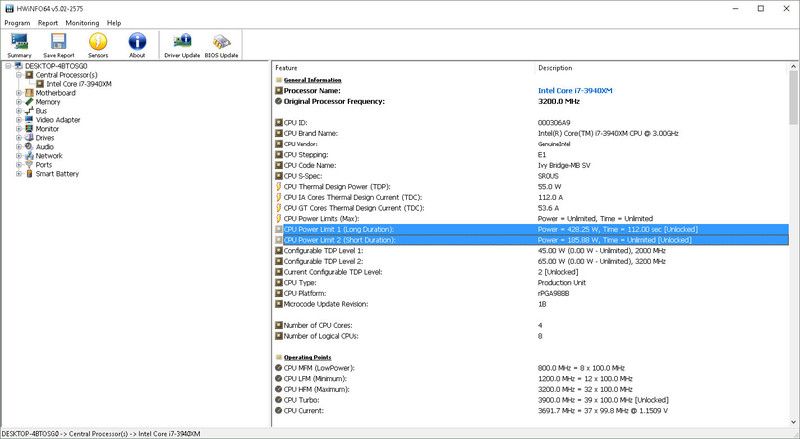Click the Operating Points section heading
The height and width of the screenshot is (439, 800).
(308, 357)
